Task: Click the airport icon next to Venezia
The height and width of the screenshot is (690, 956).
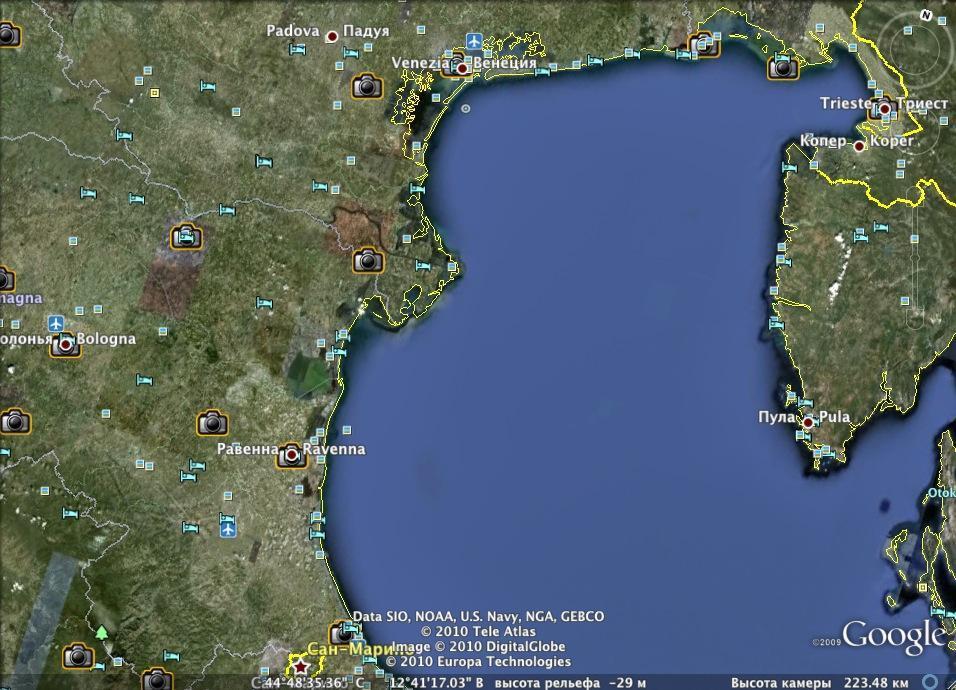Action: coord(474,42)
